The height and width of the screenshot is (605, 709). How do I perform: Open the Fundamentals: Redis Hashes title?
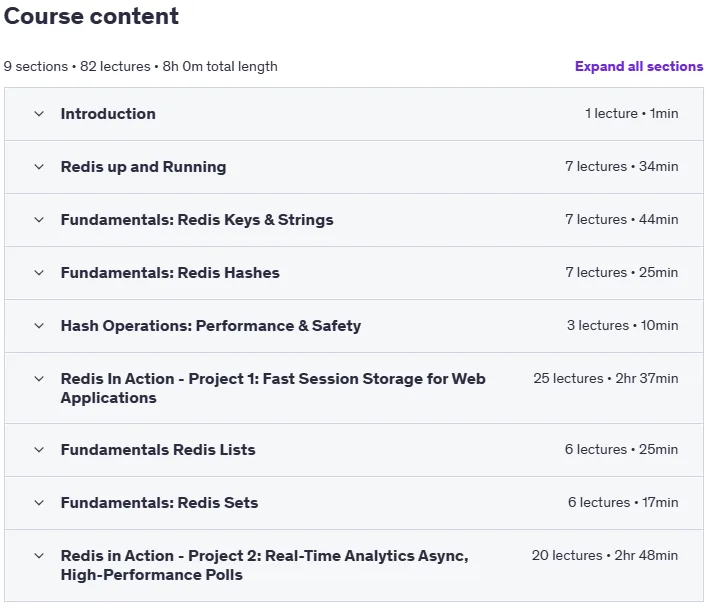170,273
